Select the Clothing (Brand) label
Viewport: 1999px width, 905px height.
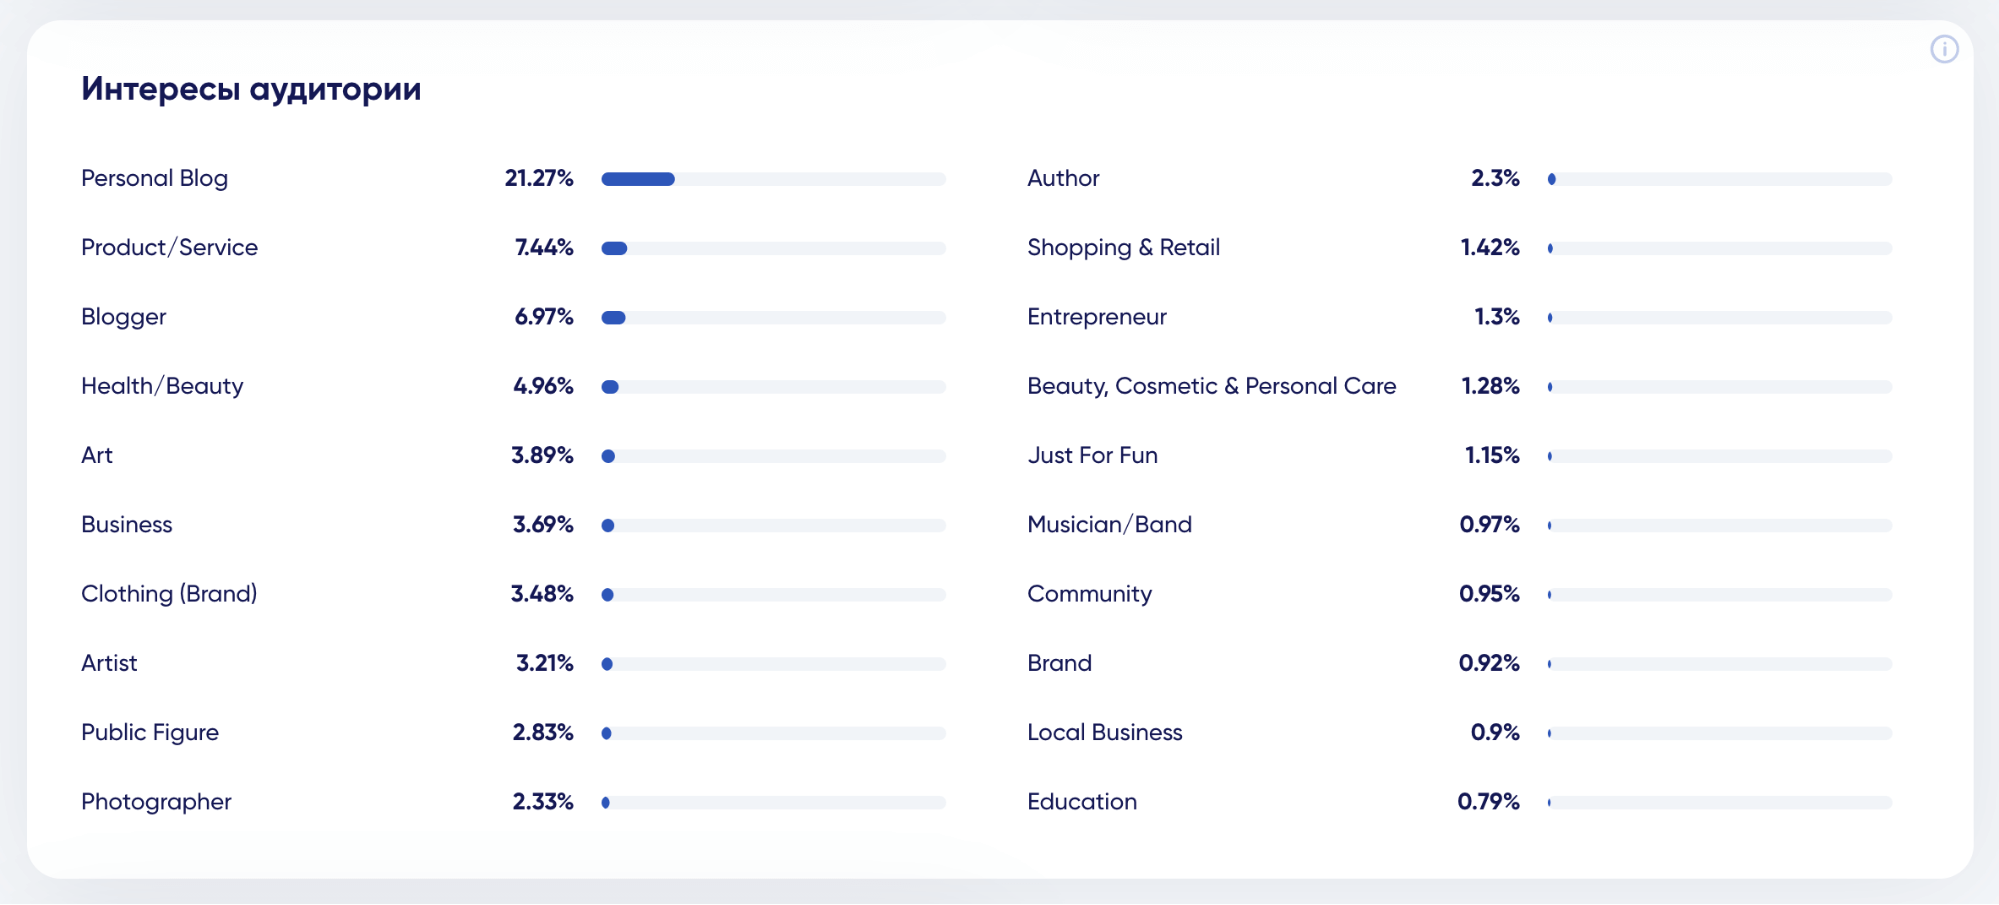pyautogui.click(x=169, y=594)
